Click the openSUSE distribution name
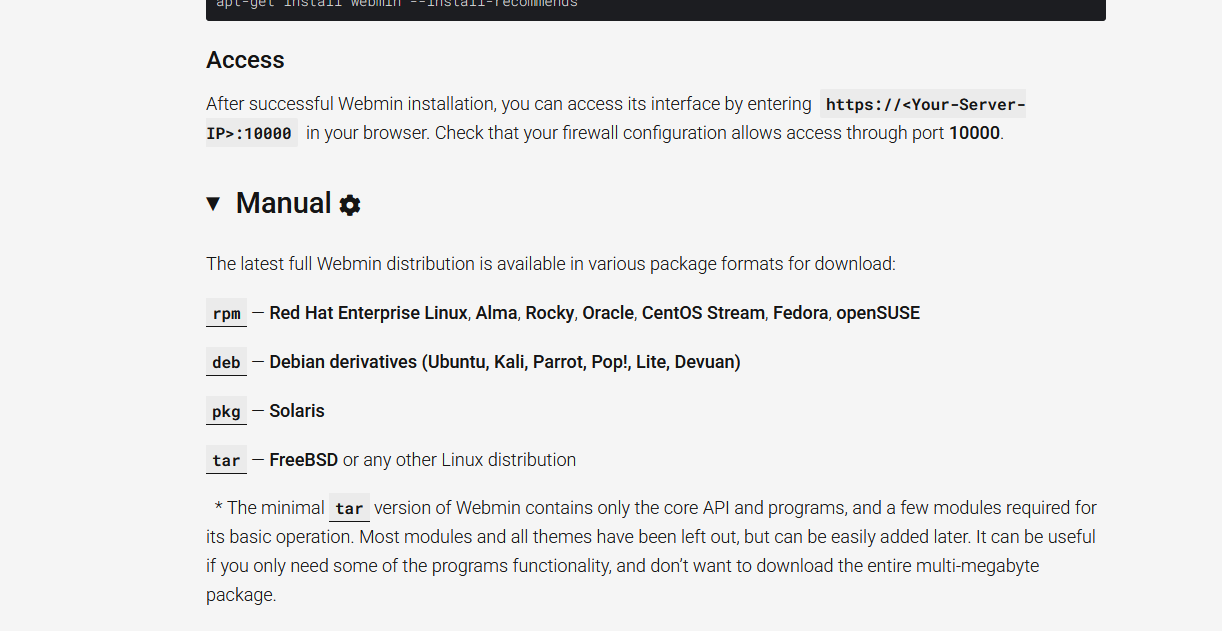 coord(878,313)
